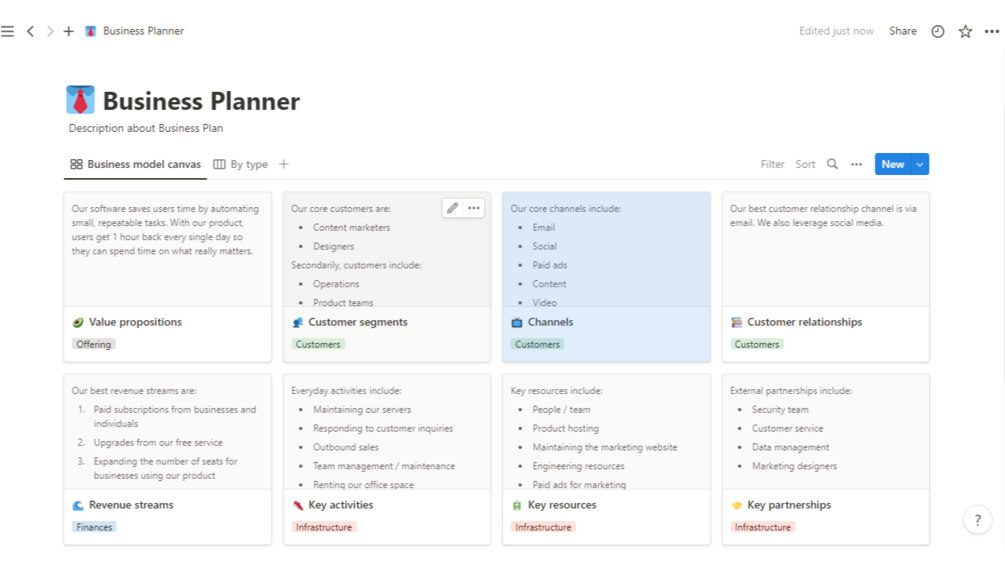Viewport: 1005px width, 565px height.
Task: Select the Business model canvas tab
Action: point(135,164)
